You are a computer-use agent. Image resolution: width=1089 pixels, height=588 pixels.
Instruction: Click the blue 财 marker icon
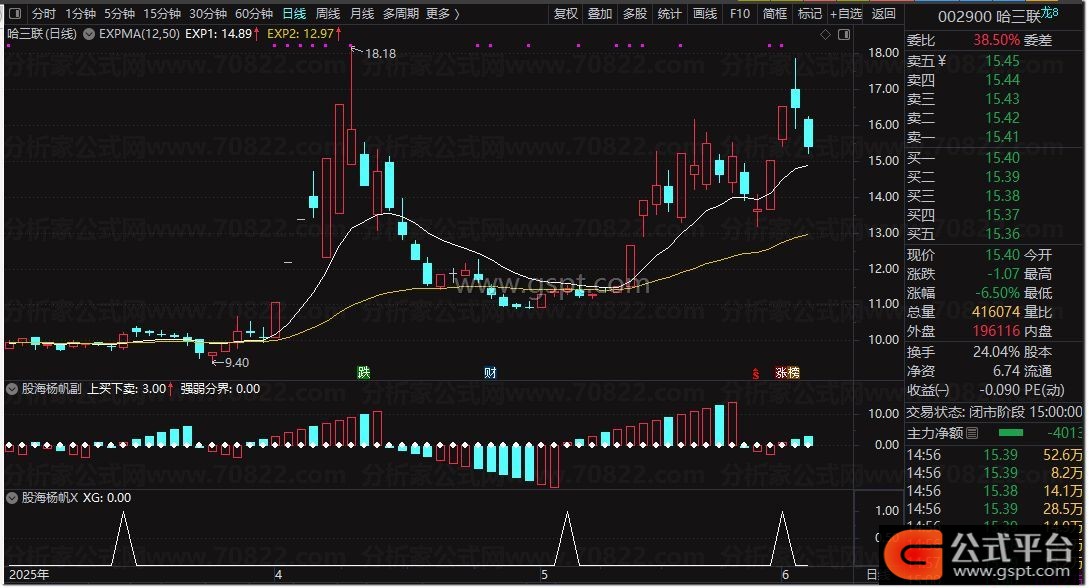490,373
